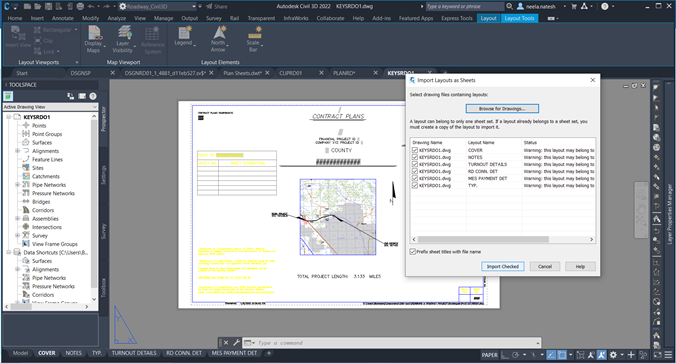676x363 pixels.
Task: Toggle Prefix sheet titles with file name
Action: point(413,251)
